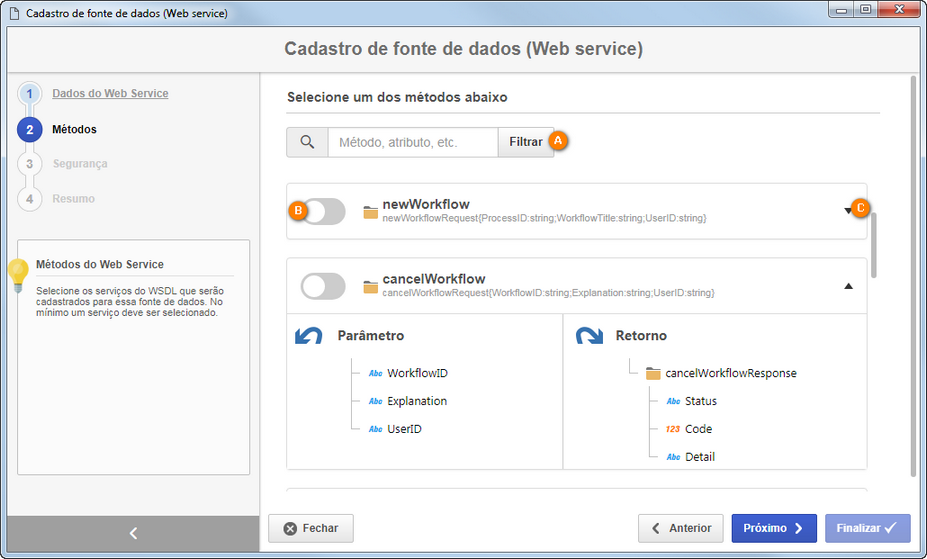Click the Abc icon beside WorkflowID
This screenshot has height=559, width=927.
coord(375,373)
